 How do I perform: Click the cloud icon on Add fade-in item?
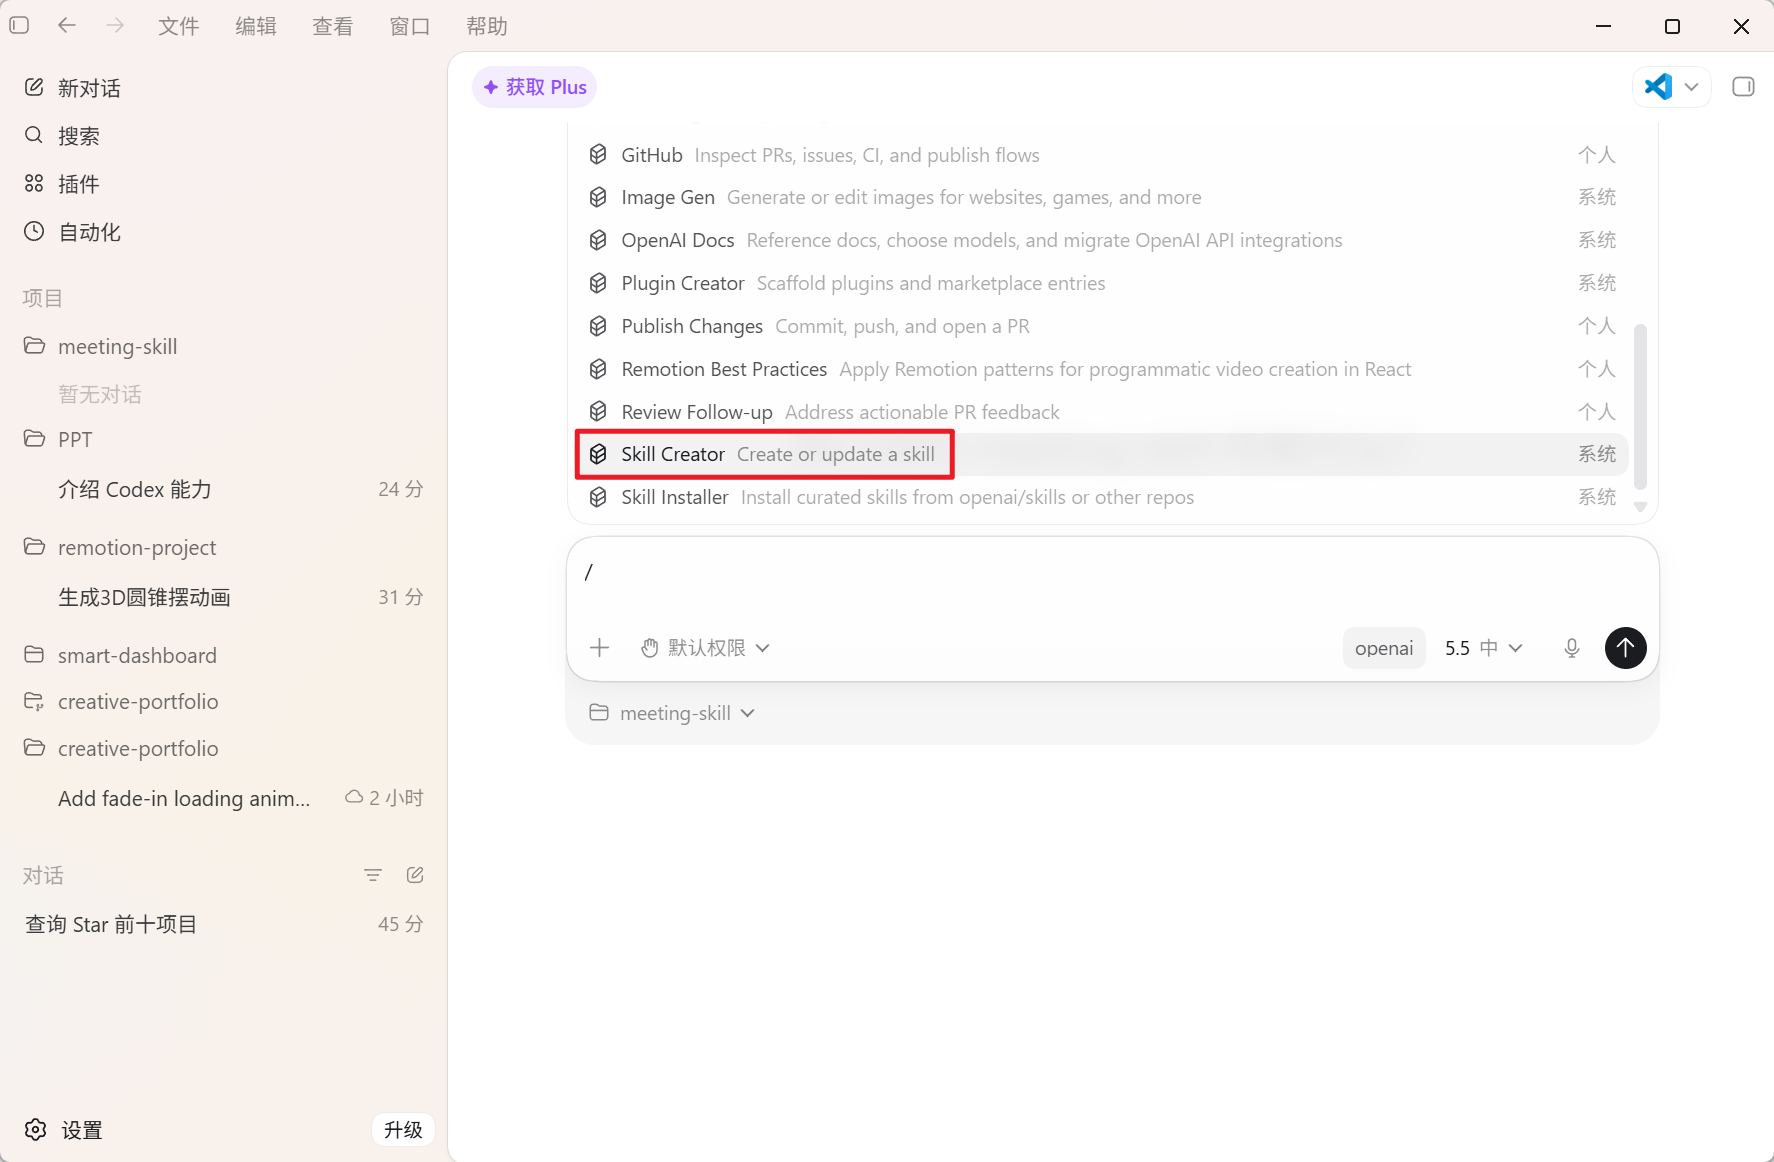click(x=354, y=797)
